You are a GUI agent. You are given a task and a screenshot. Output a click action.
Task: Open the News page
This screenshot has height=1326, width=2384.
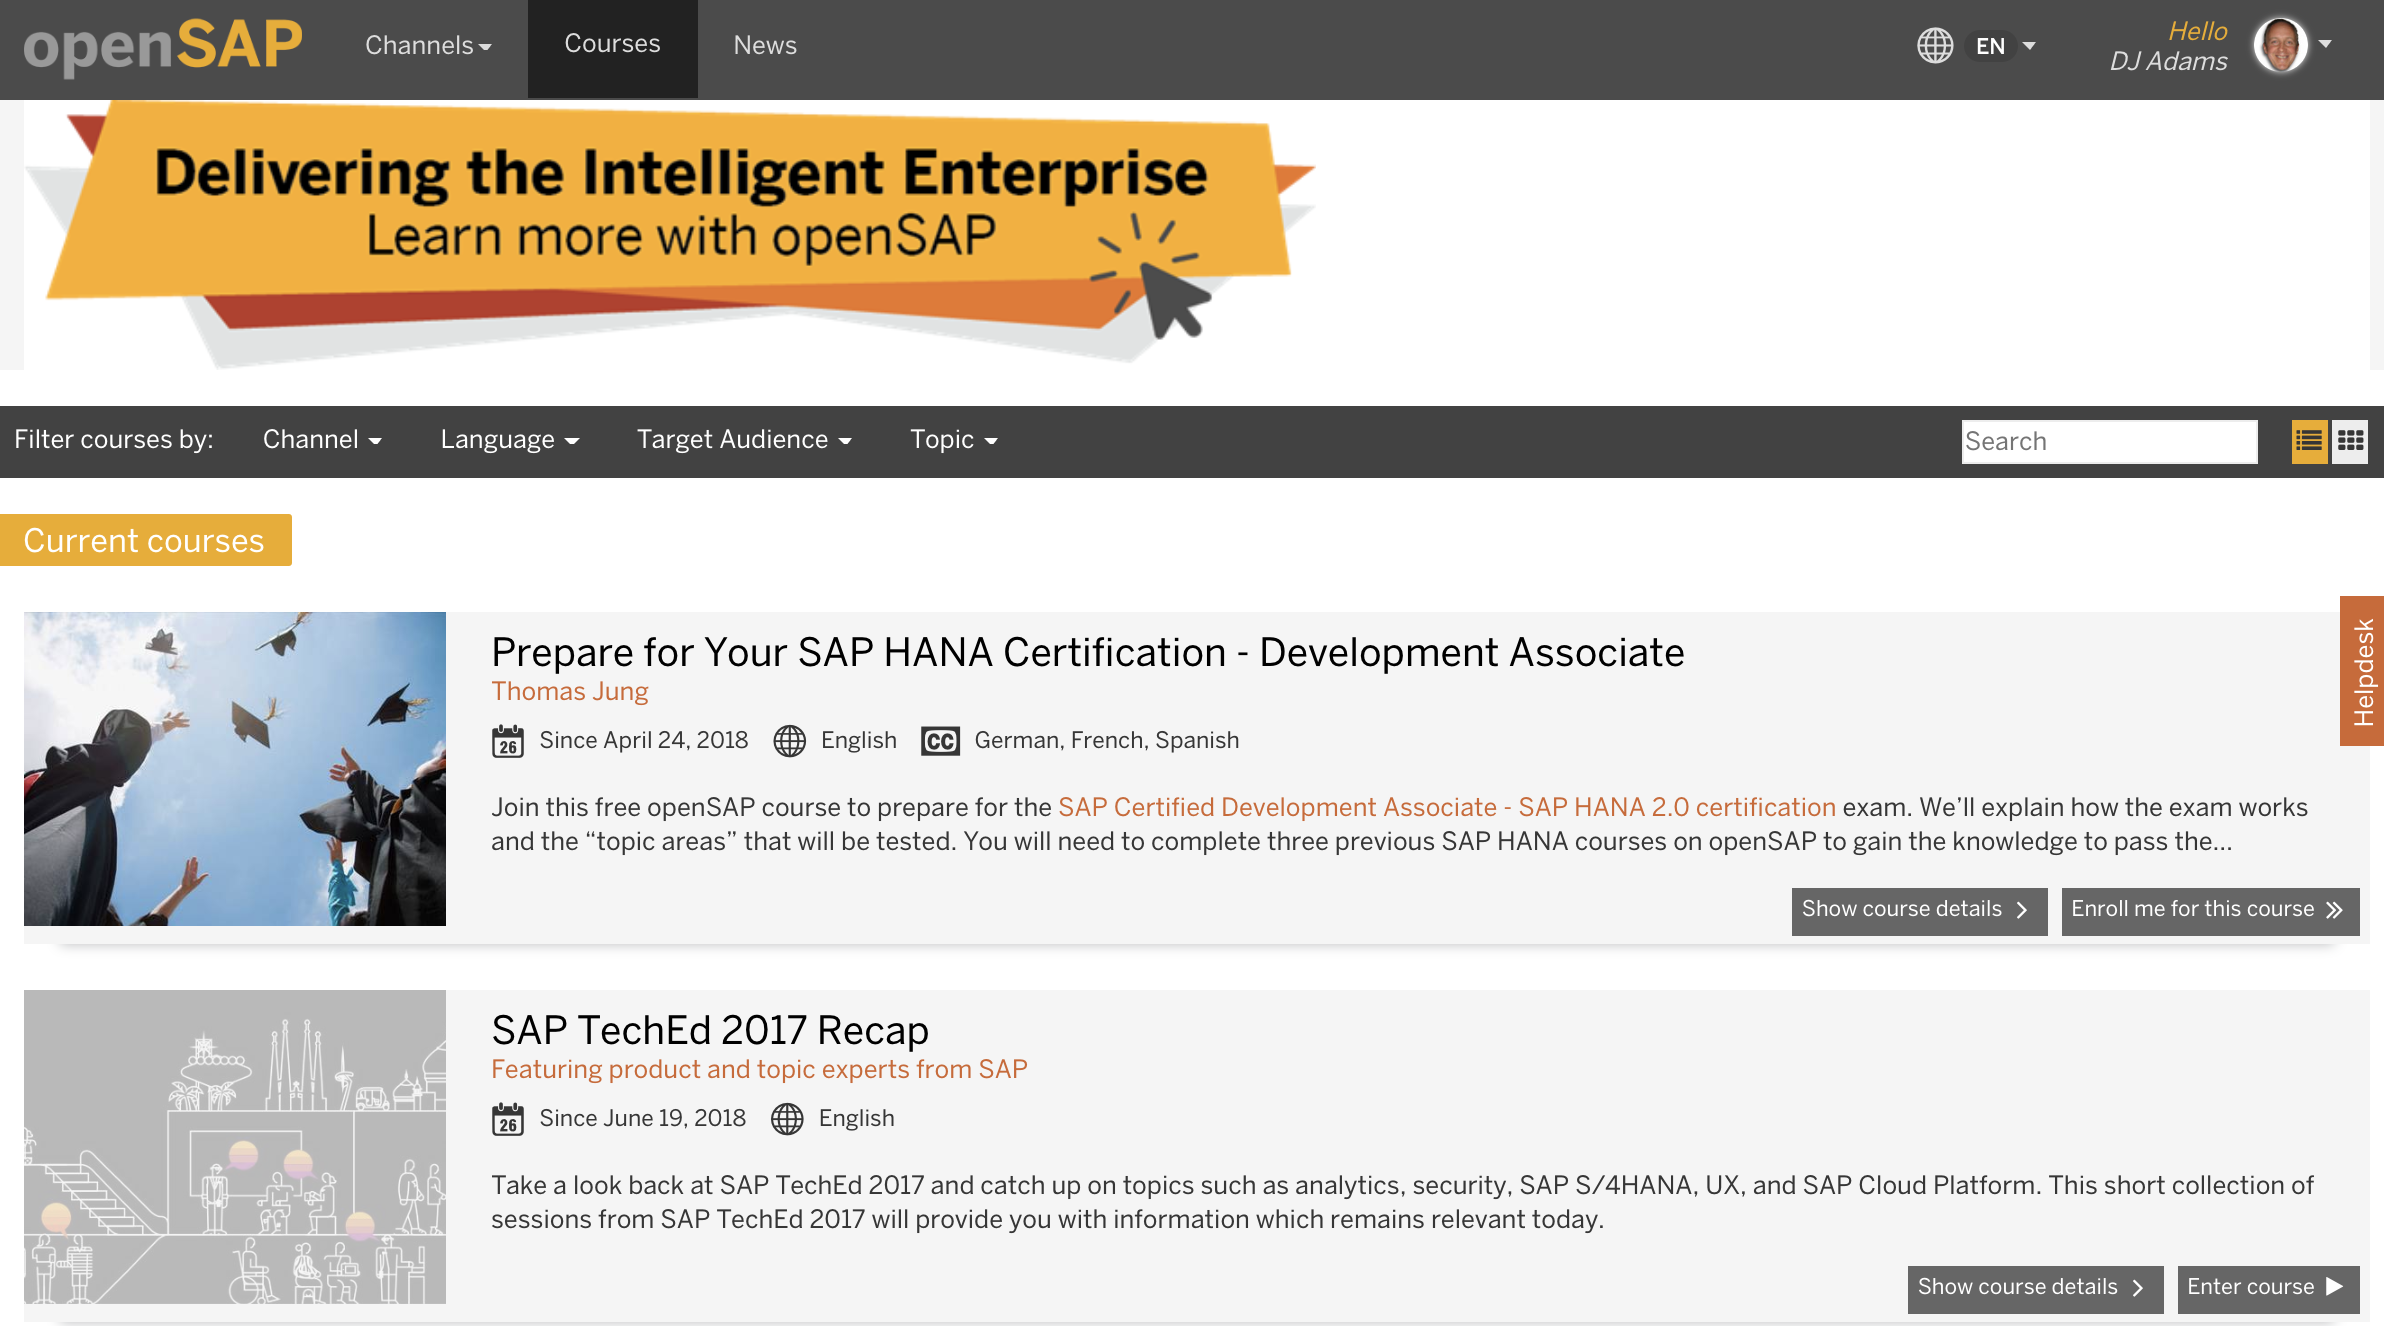tap(765, 46)
